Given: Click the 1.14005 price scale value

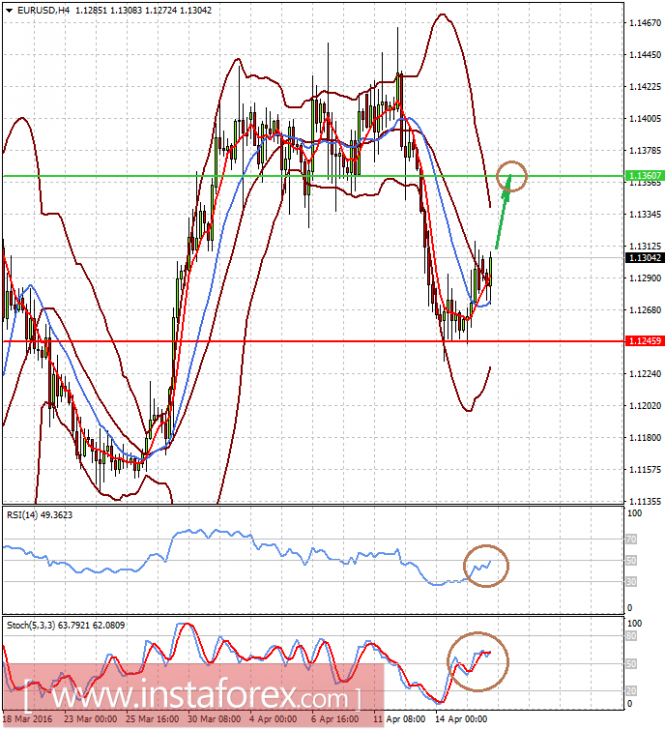Looking at the screenshot, I should click(x=645, y=119).
